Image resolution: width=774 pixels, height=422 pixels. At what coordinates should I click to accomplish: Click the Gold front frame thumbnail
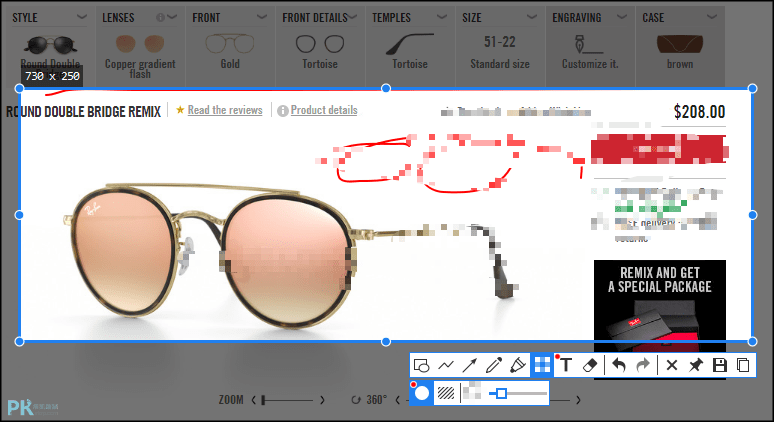pyautogui.click(x=230, y=44)
